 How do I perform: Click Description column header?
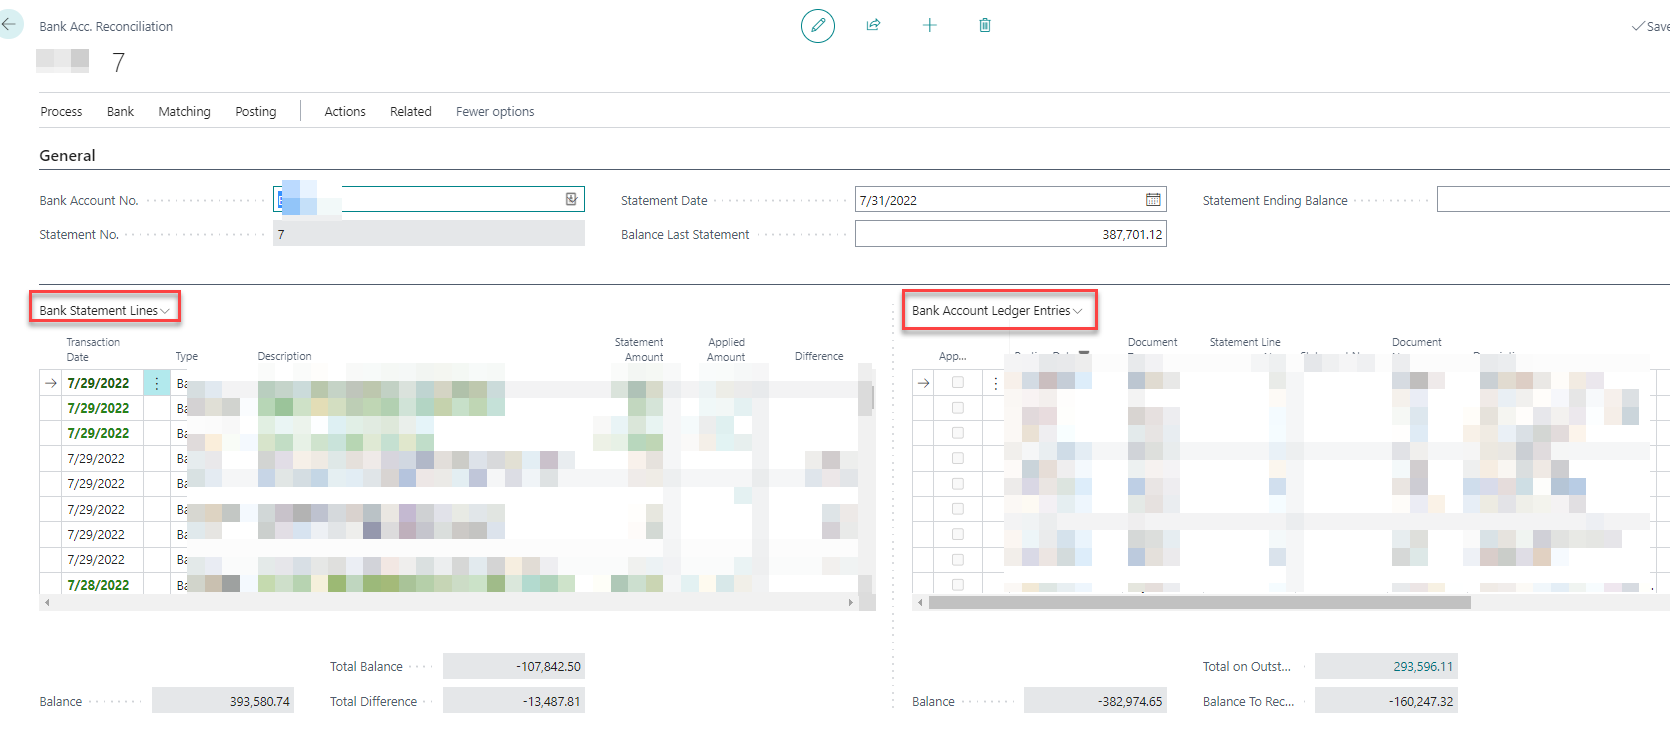click(x=284, y=356)
